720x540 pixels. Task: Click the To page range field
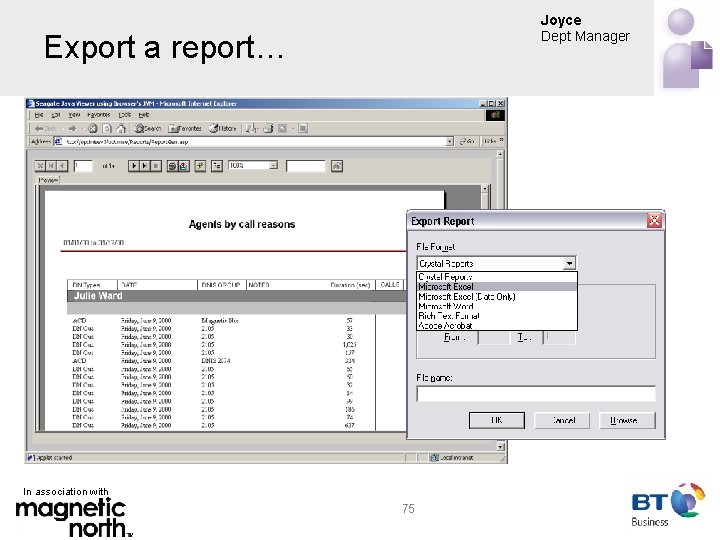(x=559, y=338)
